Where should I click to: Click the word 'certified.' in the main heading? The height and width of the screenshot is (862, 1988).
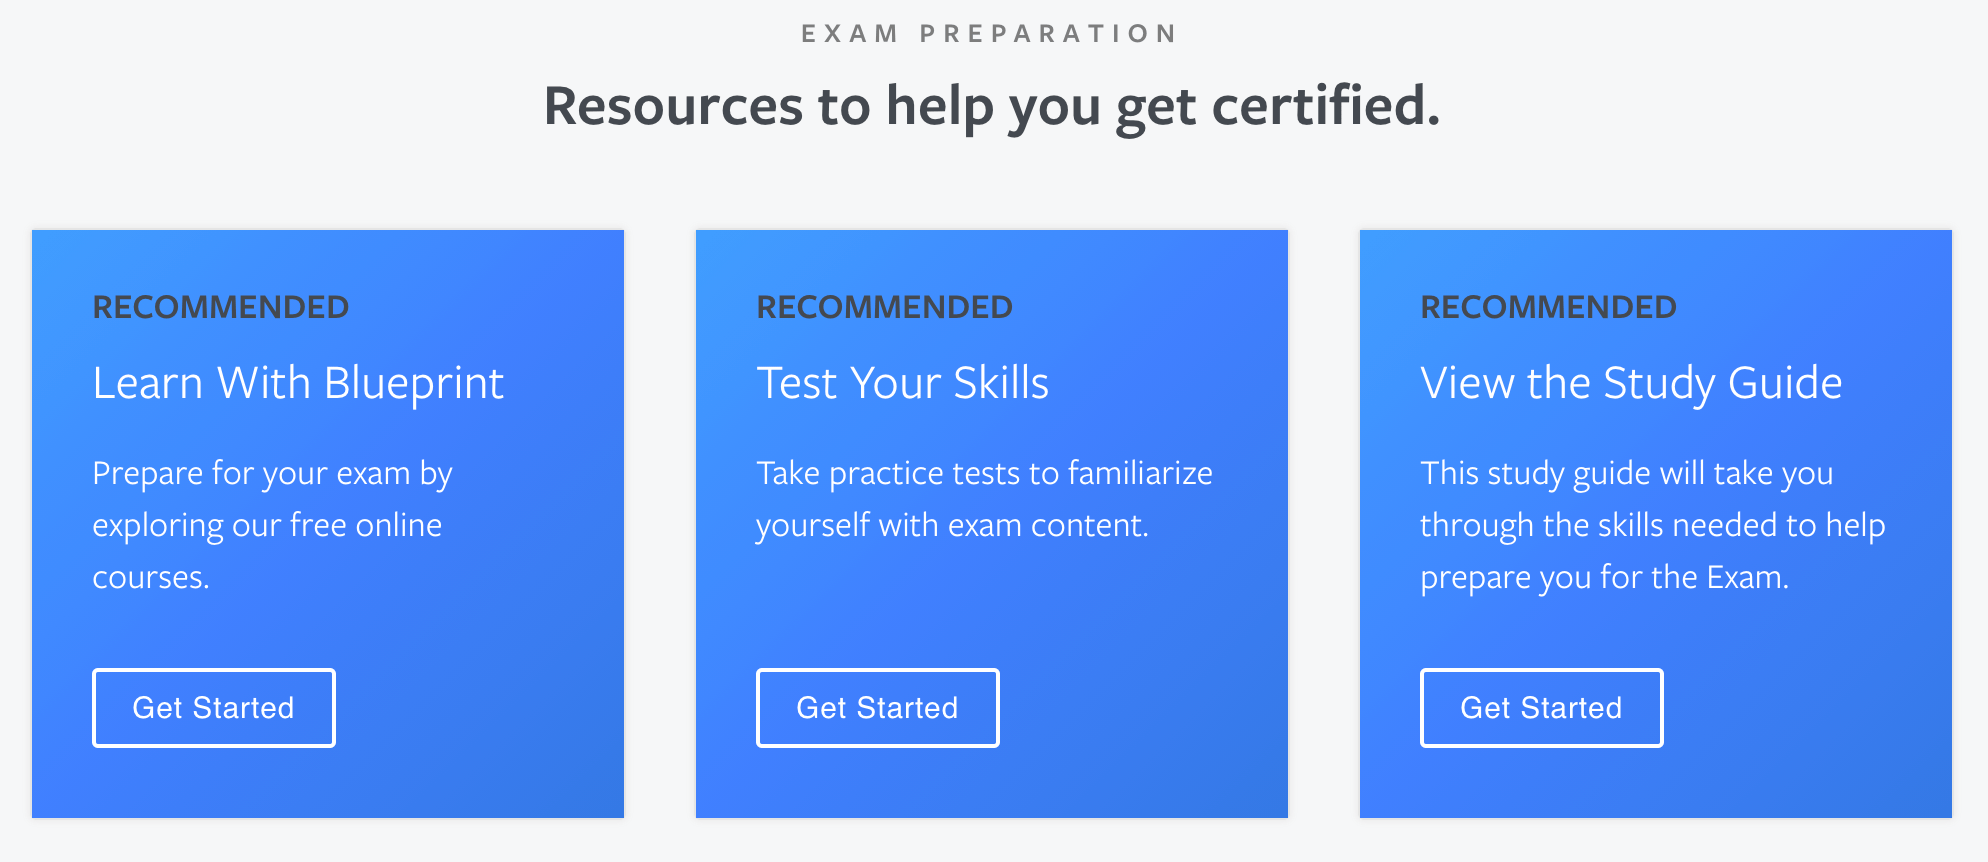(1326, 106)
